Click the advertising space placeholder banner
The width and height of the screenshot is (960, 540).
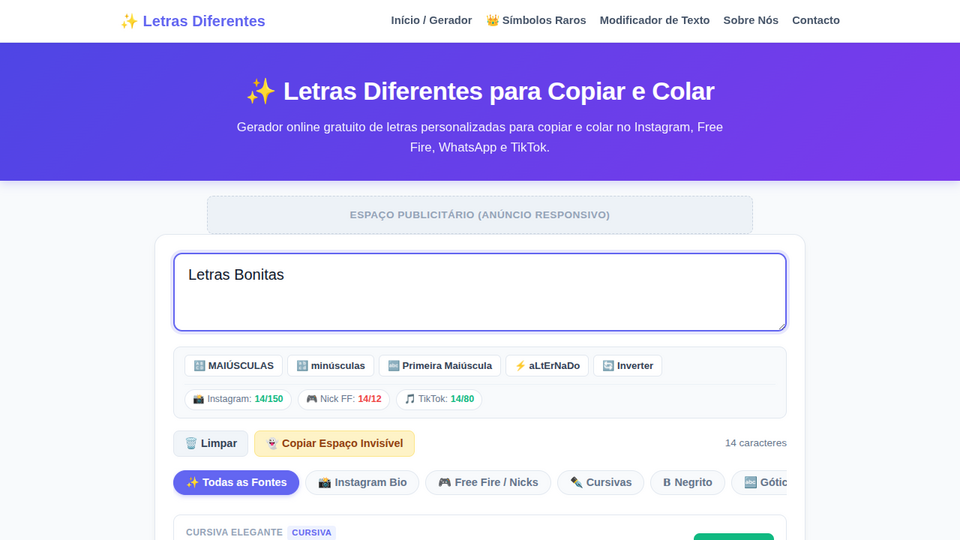click(480, 215)
